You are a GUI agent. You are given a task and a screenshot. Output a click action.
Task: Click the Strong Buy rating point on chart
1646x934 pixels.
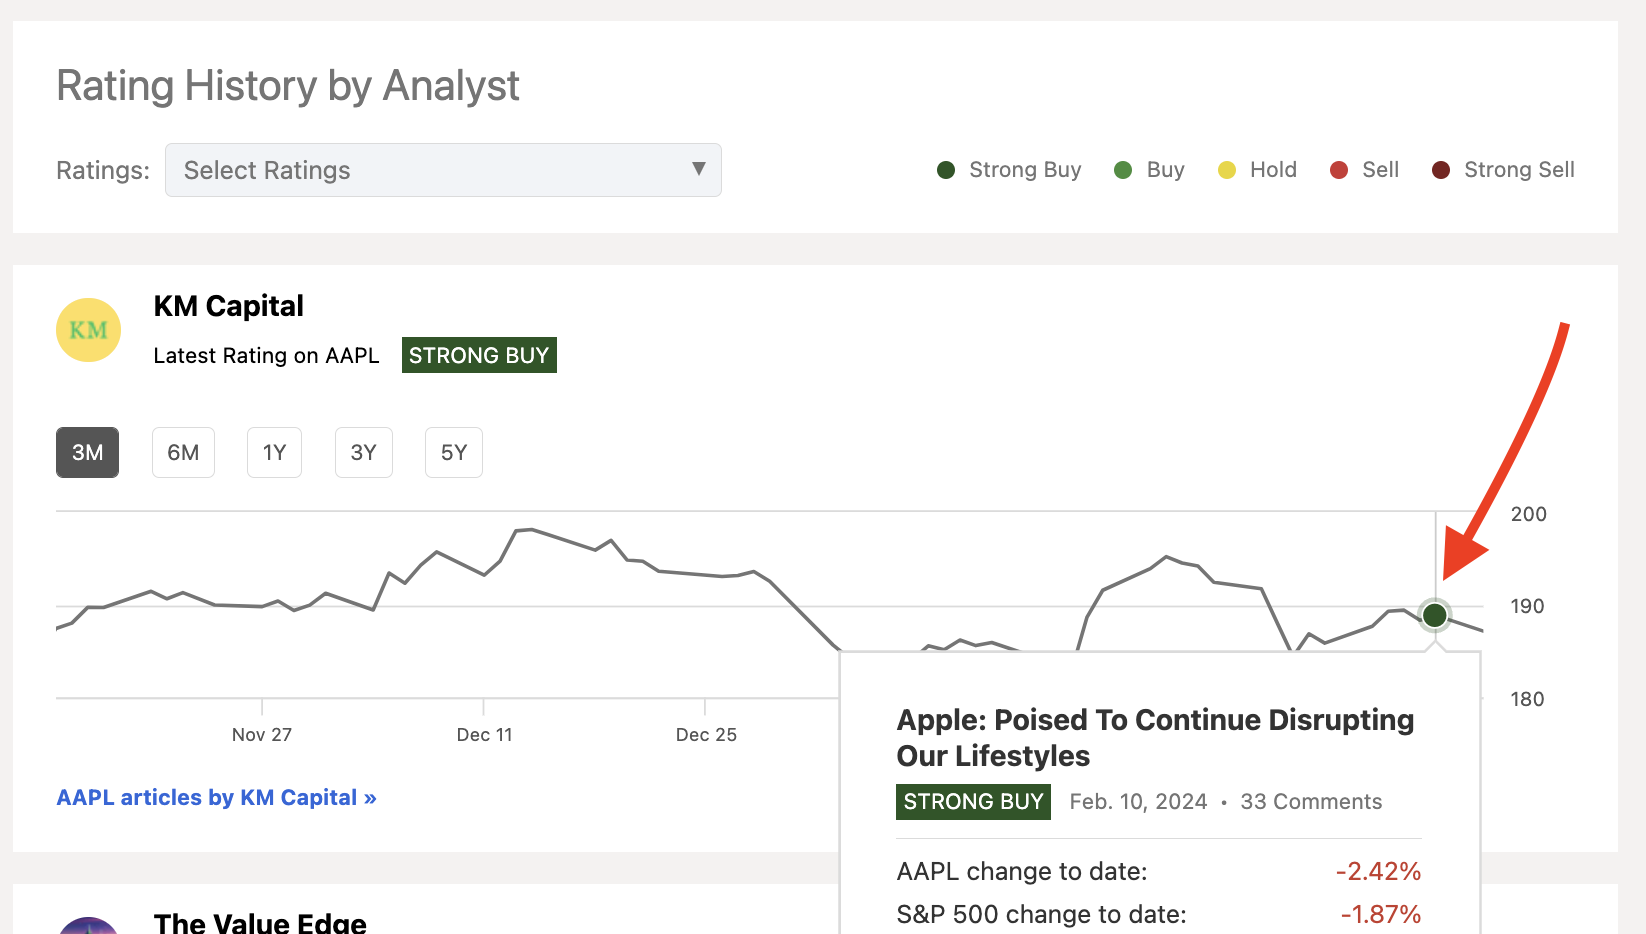1434,615
